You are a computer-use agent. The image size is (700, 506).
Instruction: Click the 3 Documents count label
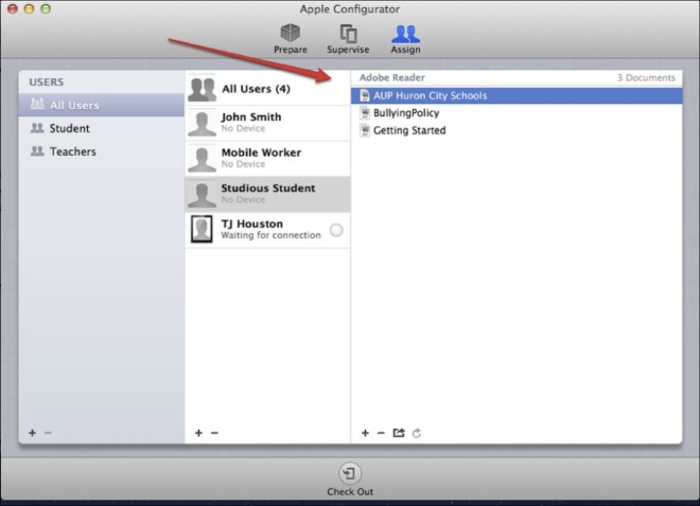(646, 78)
